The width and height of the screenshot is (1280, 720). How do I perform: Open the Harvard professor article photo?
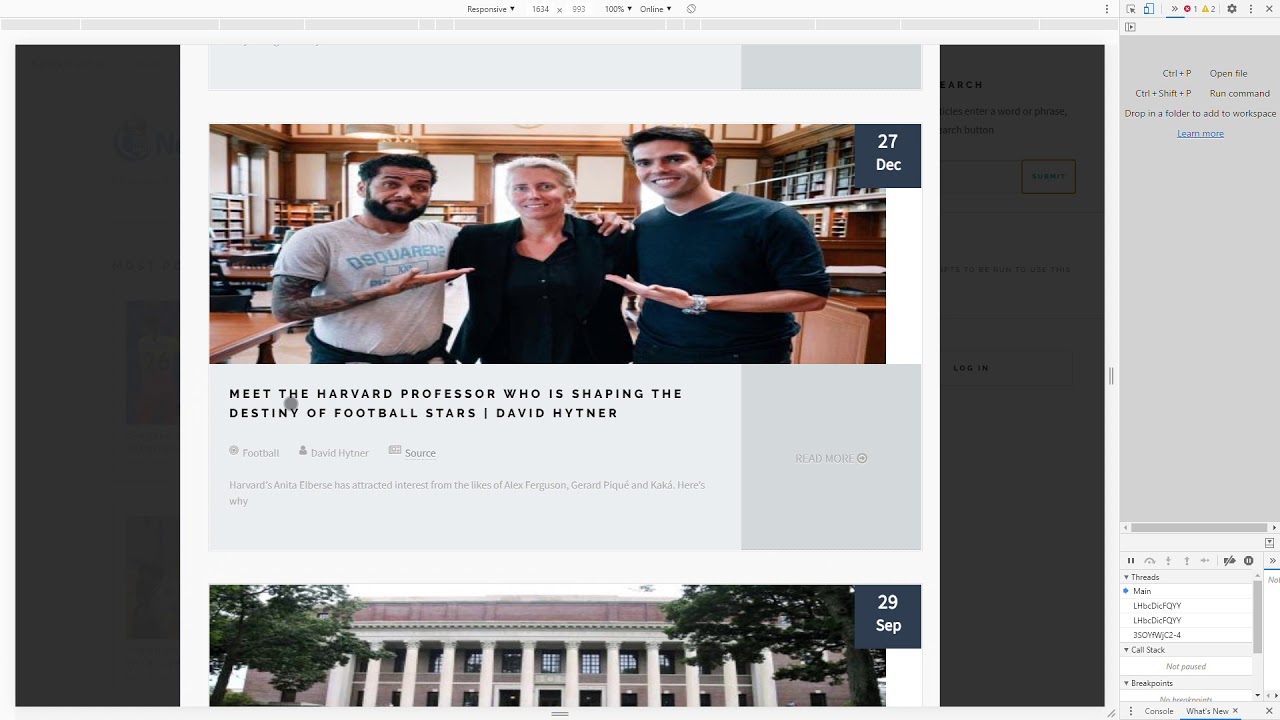[547, 244]
